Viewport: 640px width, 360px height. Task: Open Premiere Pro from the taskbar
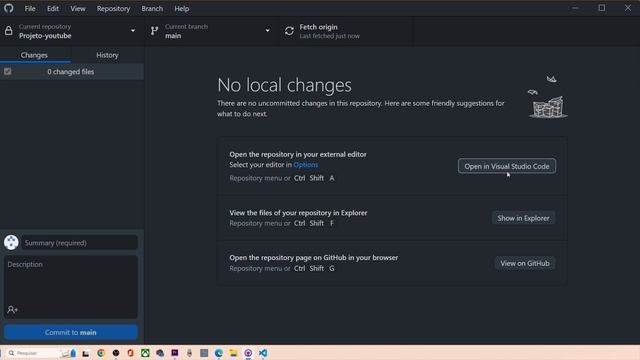tap(175, 353)
